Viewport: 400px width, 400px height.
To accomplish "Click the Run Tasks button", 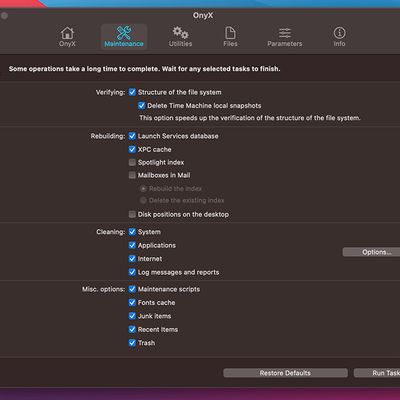I will tap(377, 373).
